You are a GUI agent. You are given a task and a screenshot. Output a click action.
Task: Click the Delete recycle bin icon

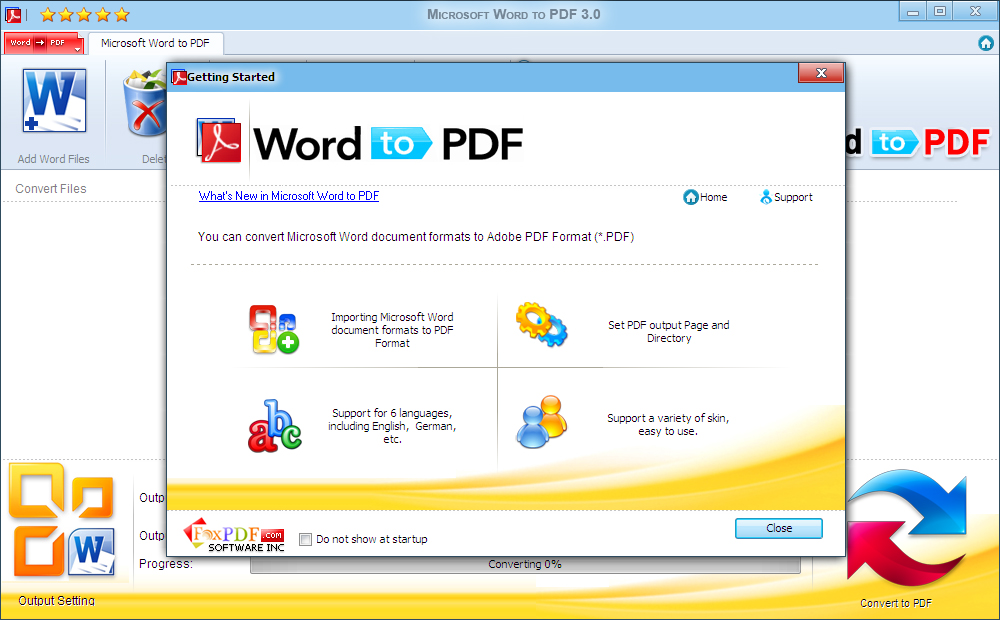click(x=145, y=102)
